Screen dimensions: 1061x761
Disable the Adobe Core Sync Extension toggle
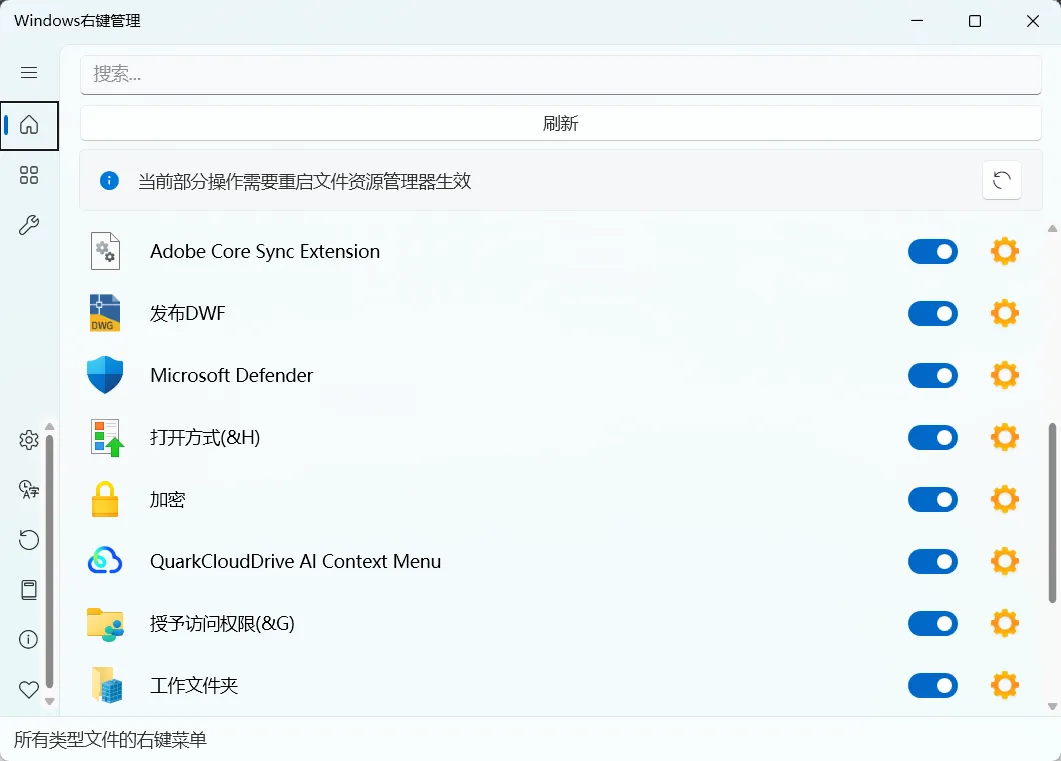pos(932,251)
